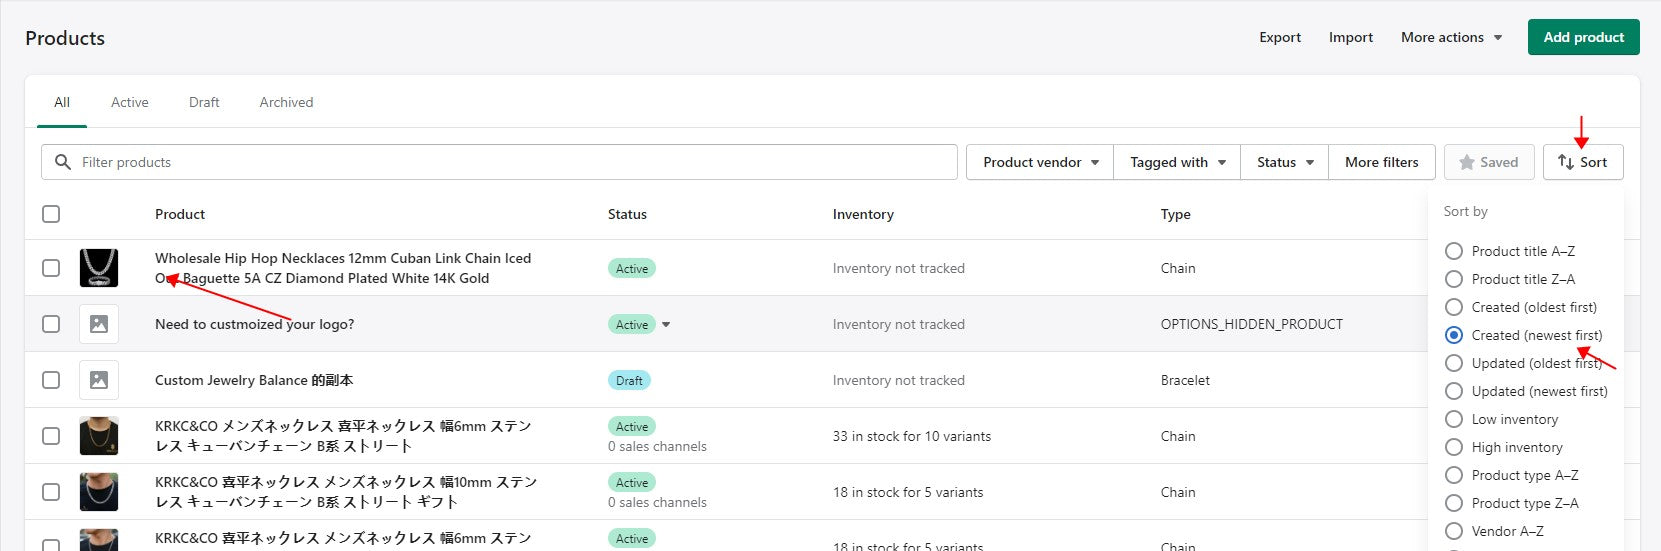Click the star icon on Saved button
The height and width of the screenshot is (551, 1661).
tap(1467, 162)
